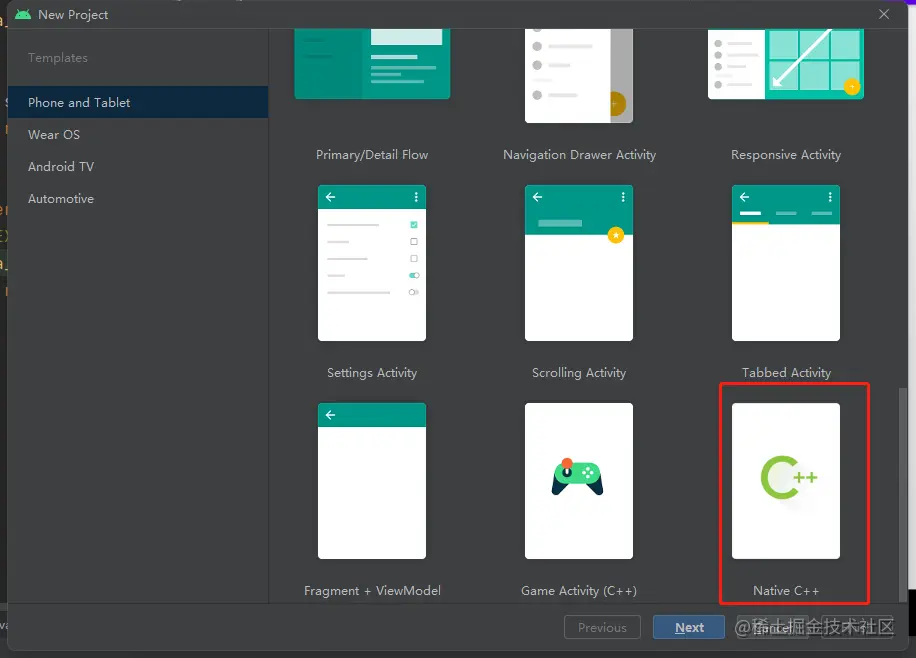Click the Scrolling Activity label
The width and height of the screenshot is (916, 658).
click(x=579, y=373)
